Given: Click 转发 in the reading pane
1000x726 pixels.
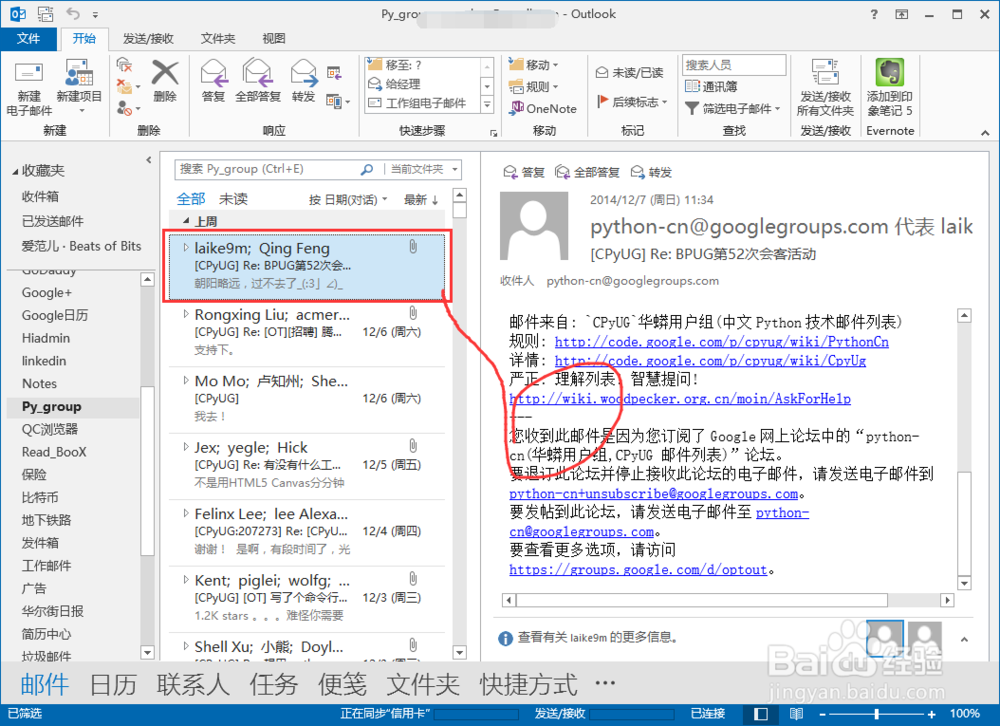Looking at the screenshot, I should point(651,172).
